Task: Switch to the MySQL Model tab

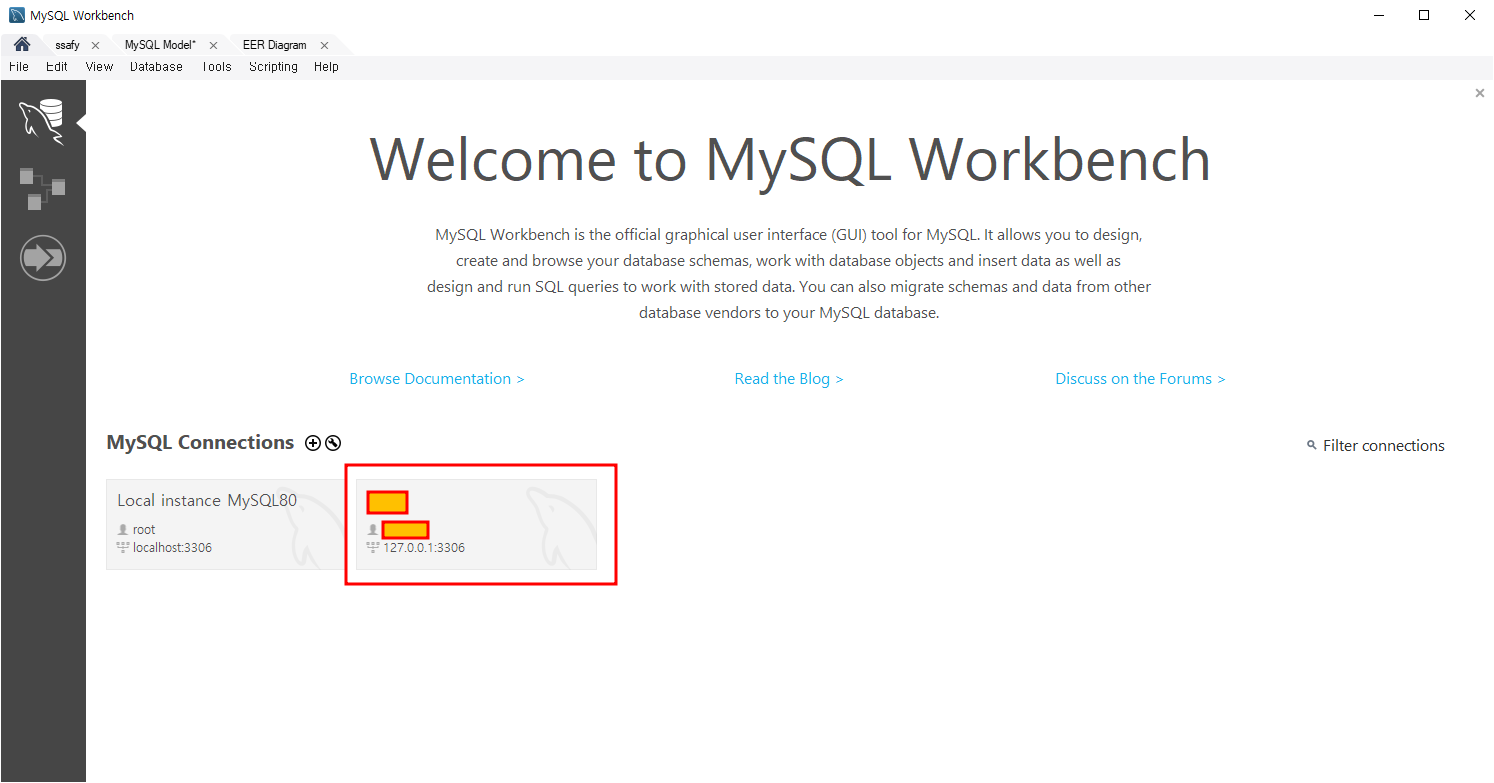Action: 160,45
